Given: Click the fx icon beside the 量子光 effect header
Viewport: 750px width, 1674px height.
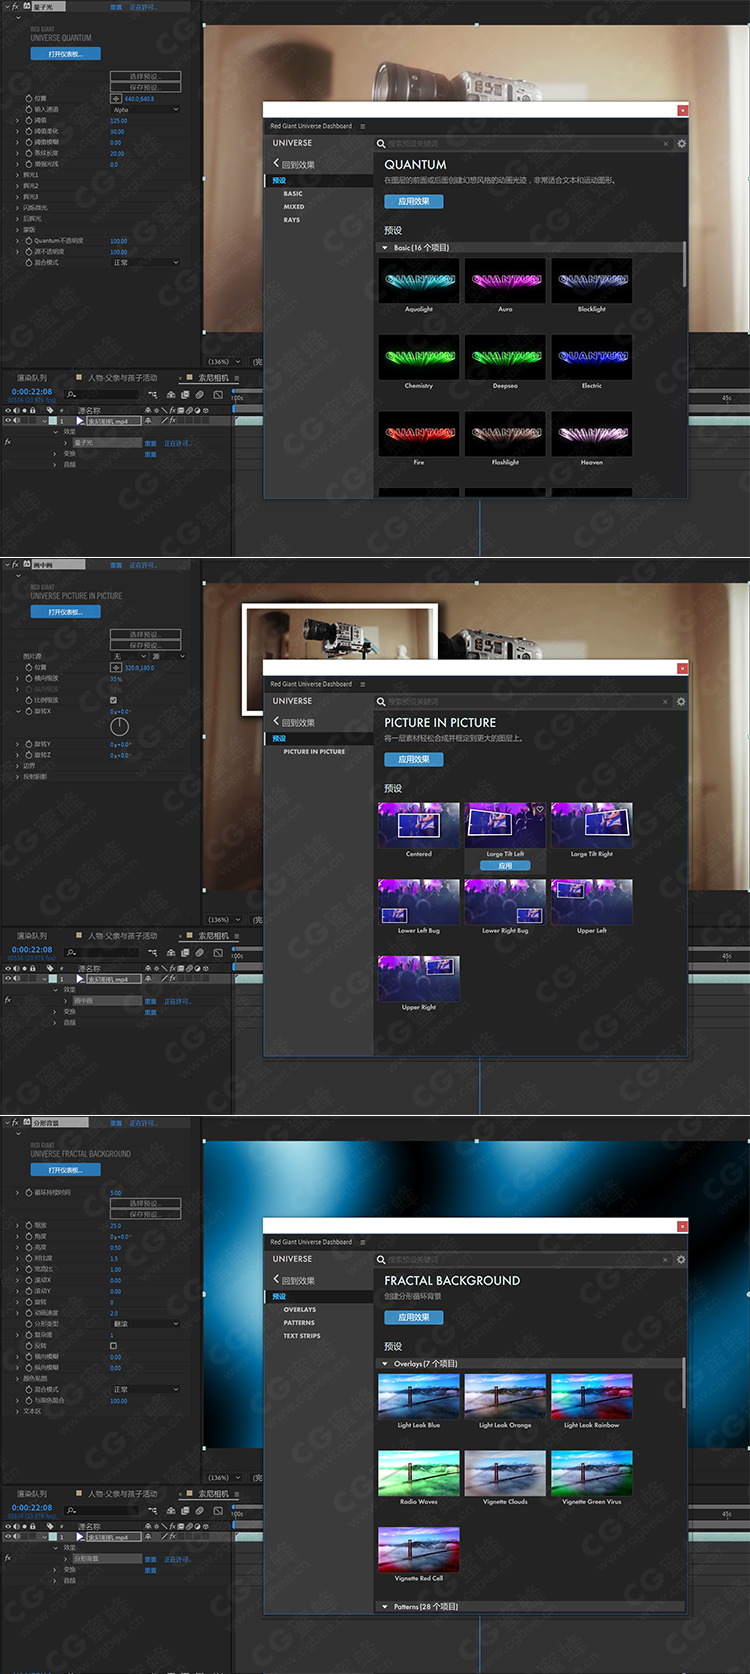Looking at the screenshot, I should tap(15, 6).
